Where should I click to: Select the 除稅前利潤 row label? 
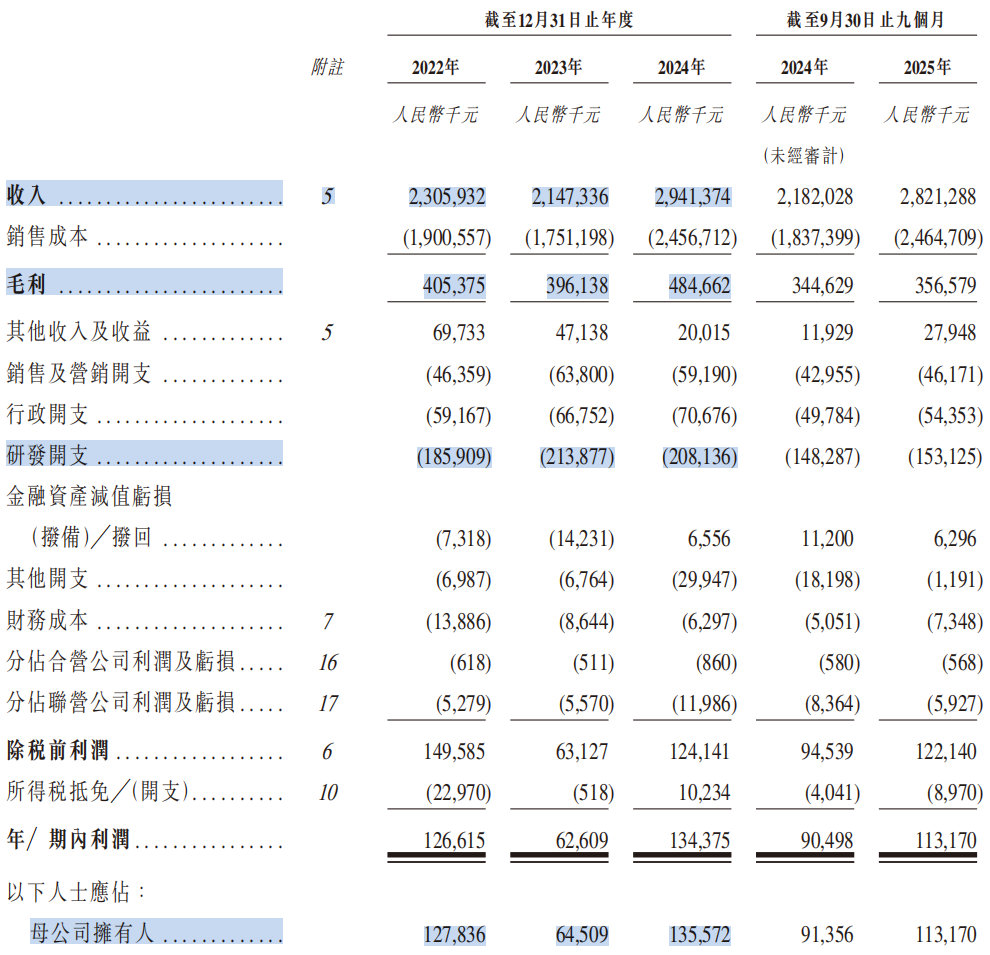point(58,751)
